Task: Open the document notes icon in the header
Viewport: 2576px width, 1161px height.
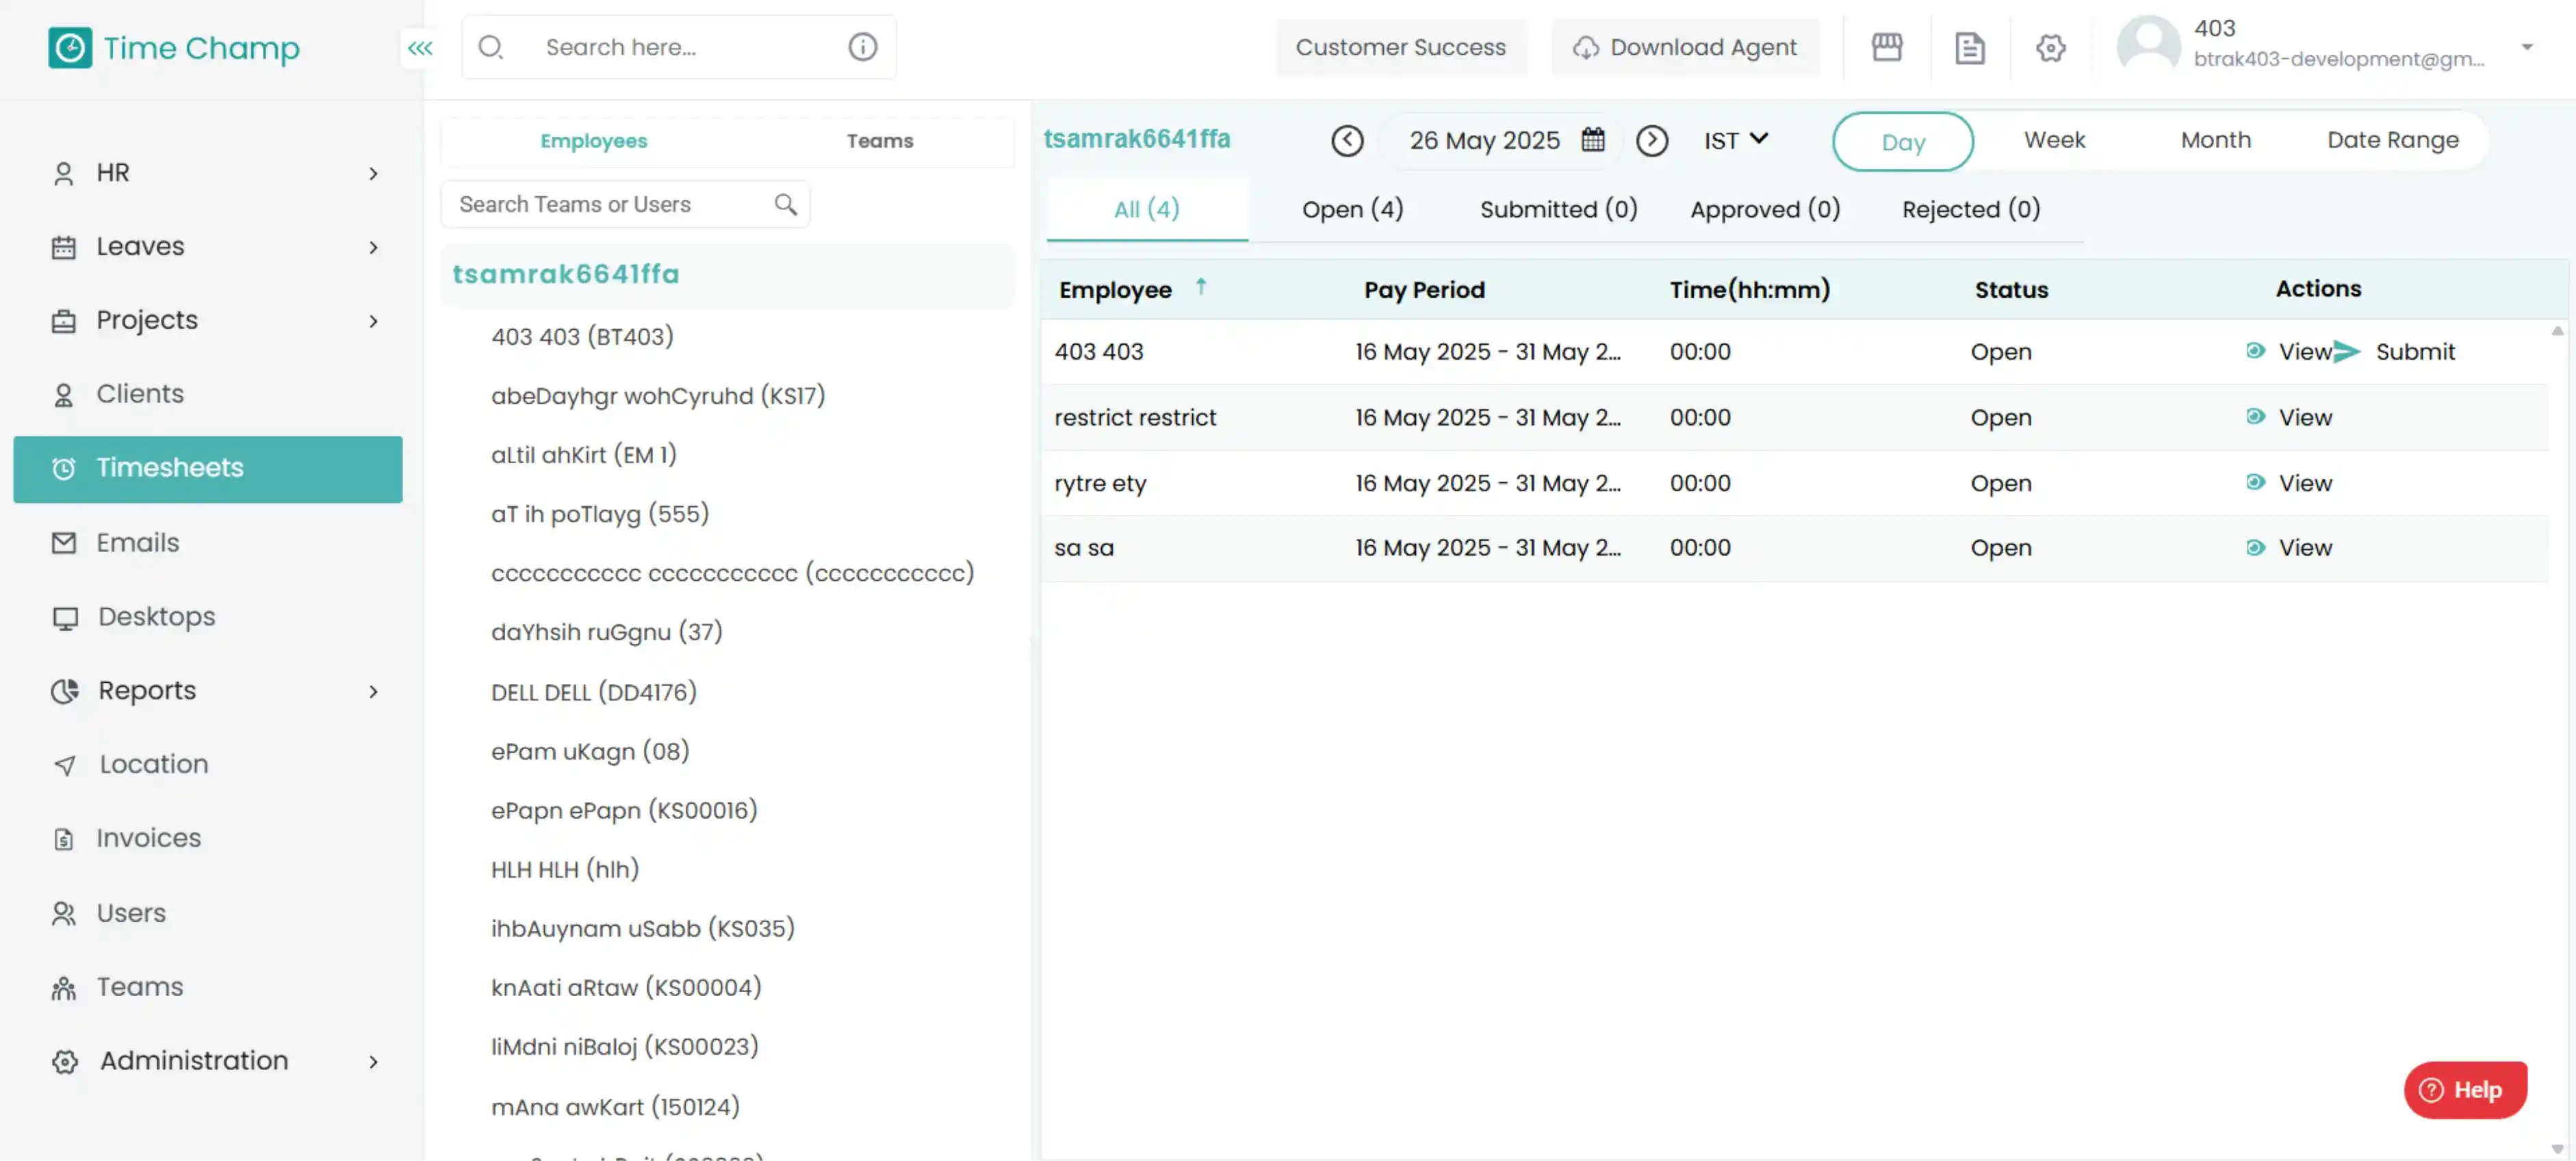Action: click(1969, 48)
